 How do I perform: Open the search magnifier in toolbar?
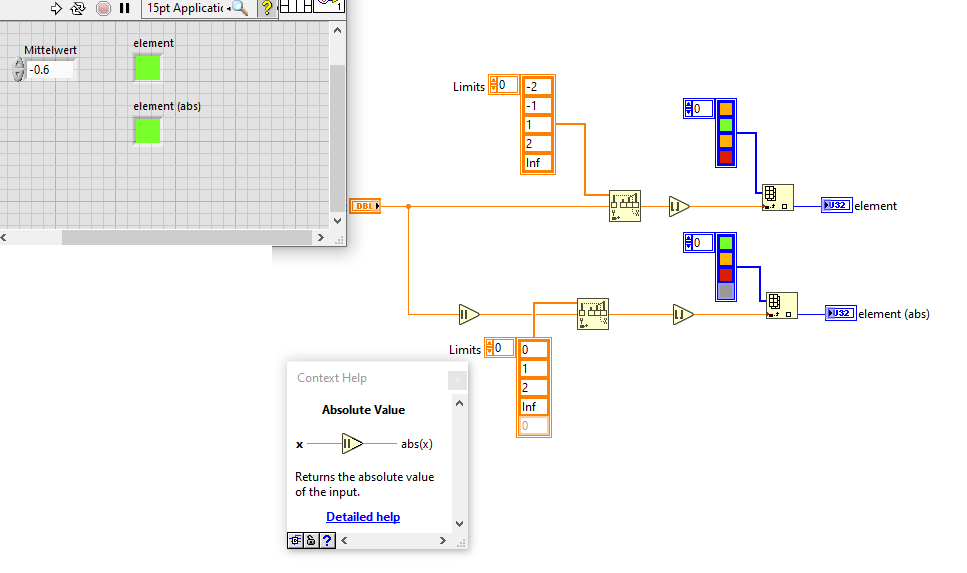(240, 8)
